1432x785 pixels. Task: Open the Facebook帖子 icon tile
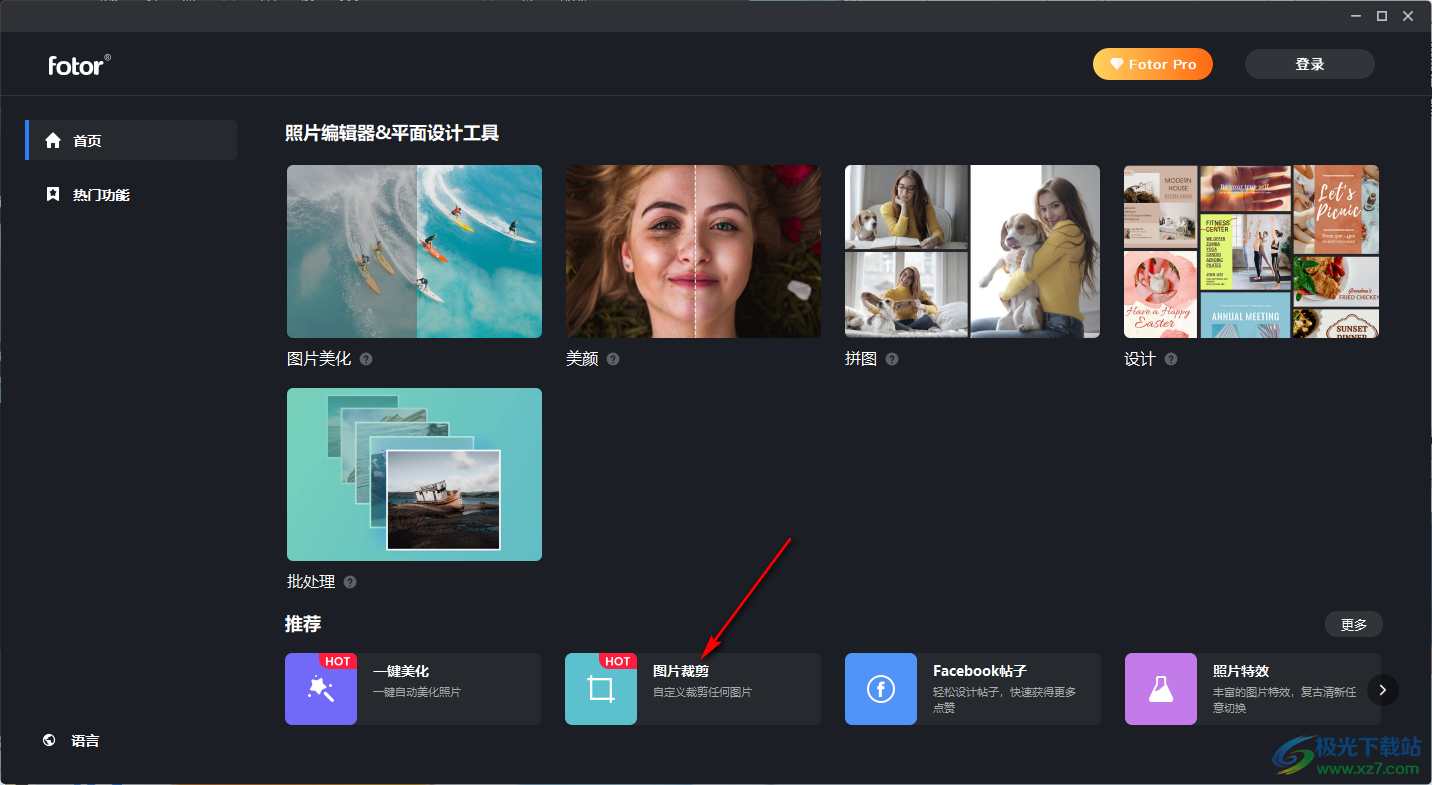pyautogui.click(x=881, y=689)
